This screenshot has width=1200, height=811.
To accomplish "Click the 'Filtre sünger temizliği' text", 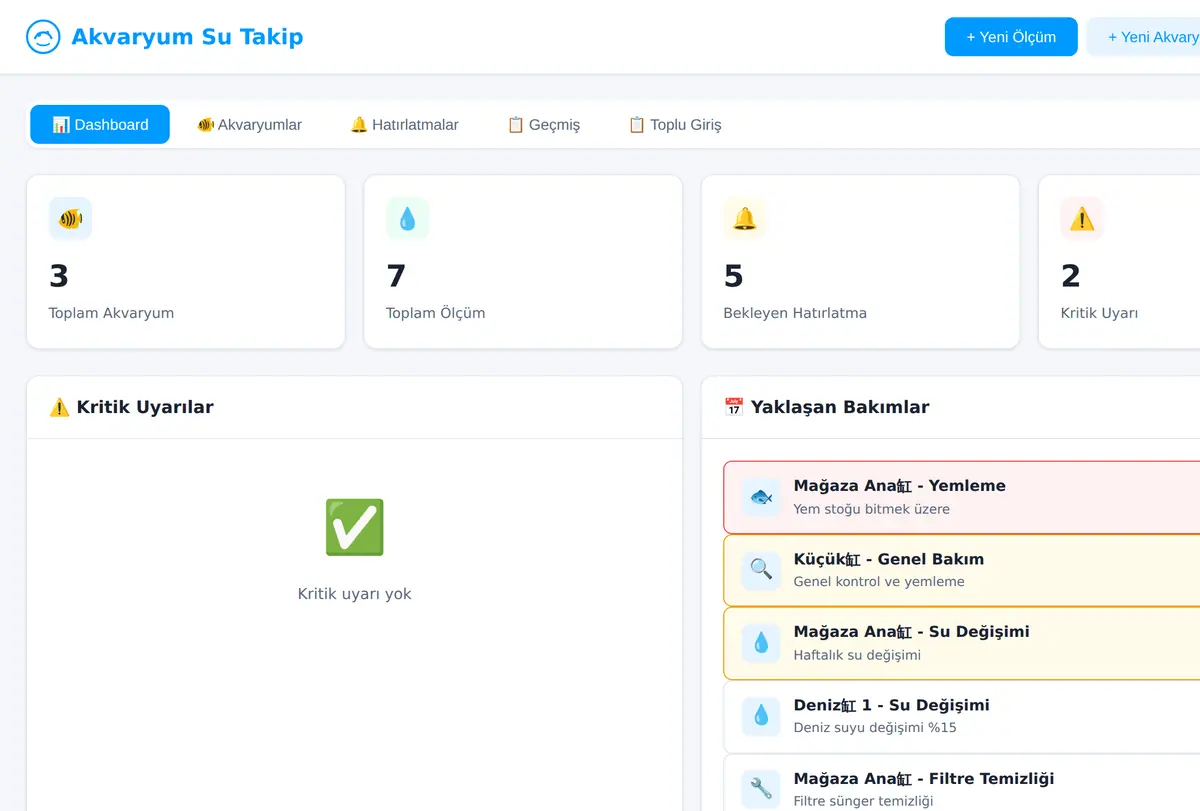I will click(x=863, y=801).
